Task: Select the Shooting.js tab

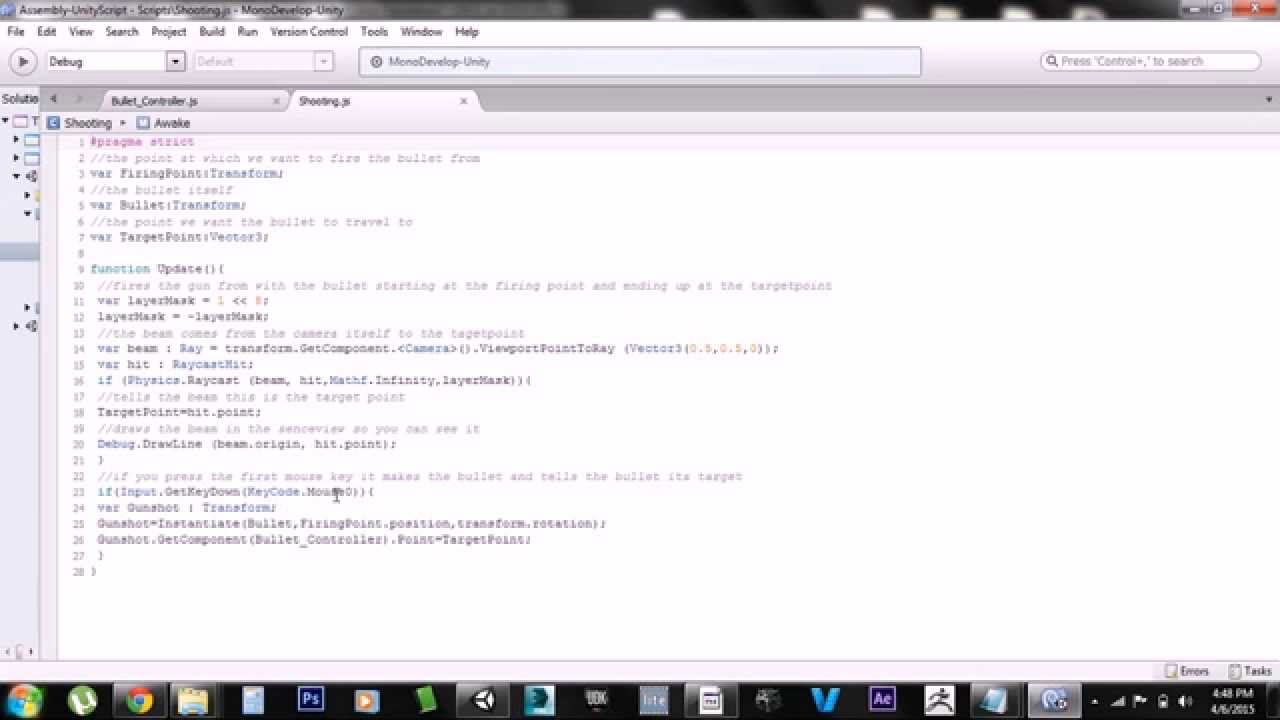Action: coord(324,101)
